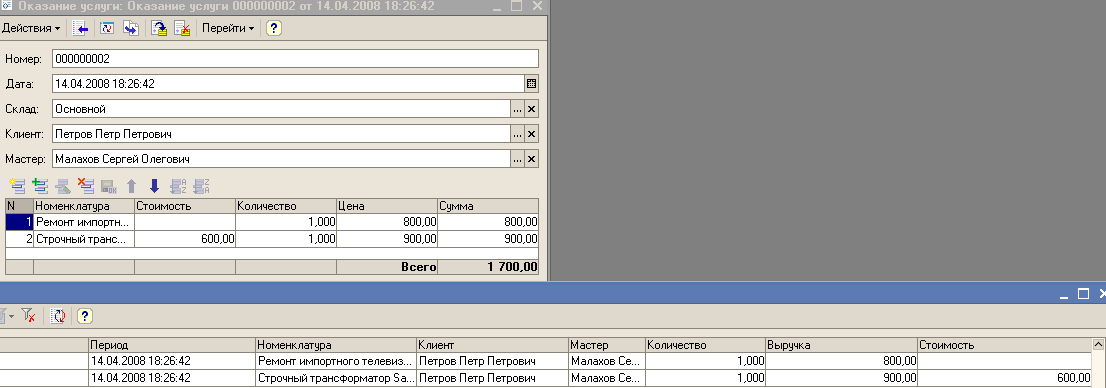The image size is (1106, 388).
Task: Maximize the lower register window
Action: tap(1083, 293)
